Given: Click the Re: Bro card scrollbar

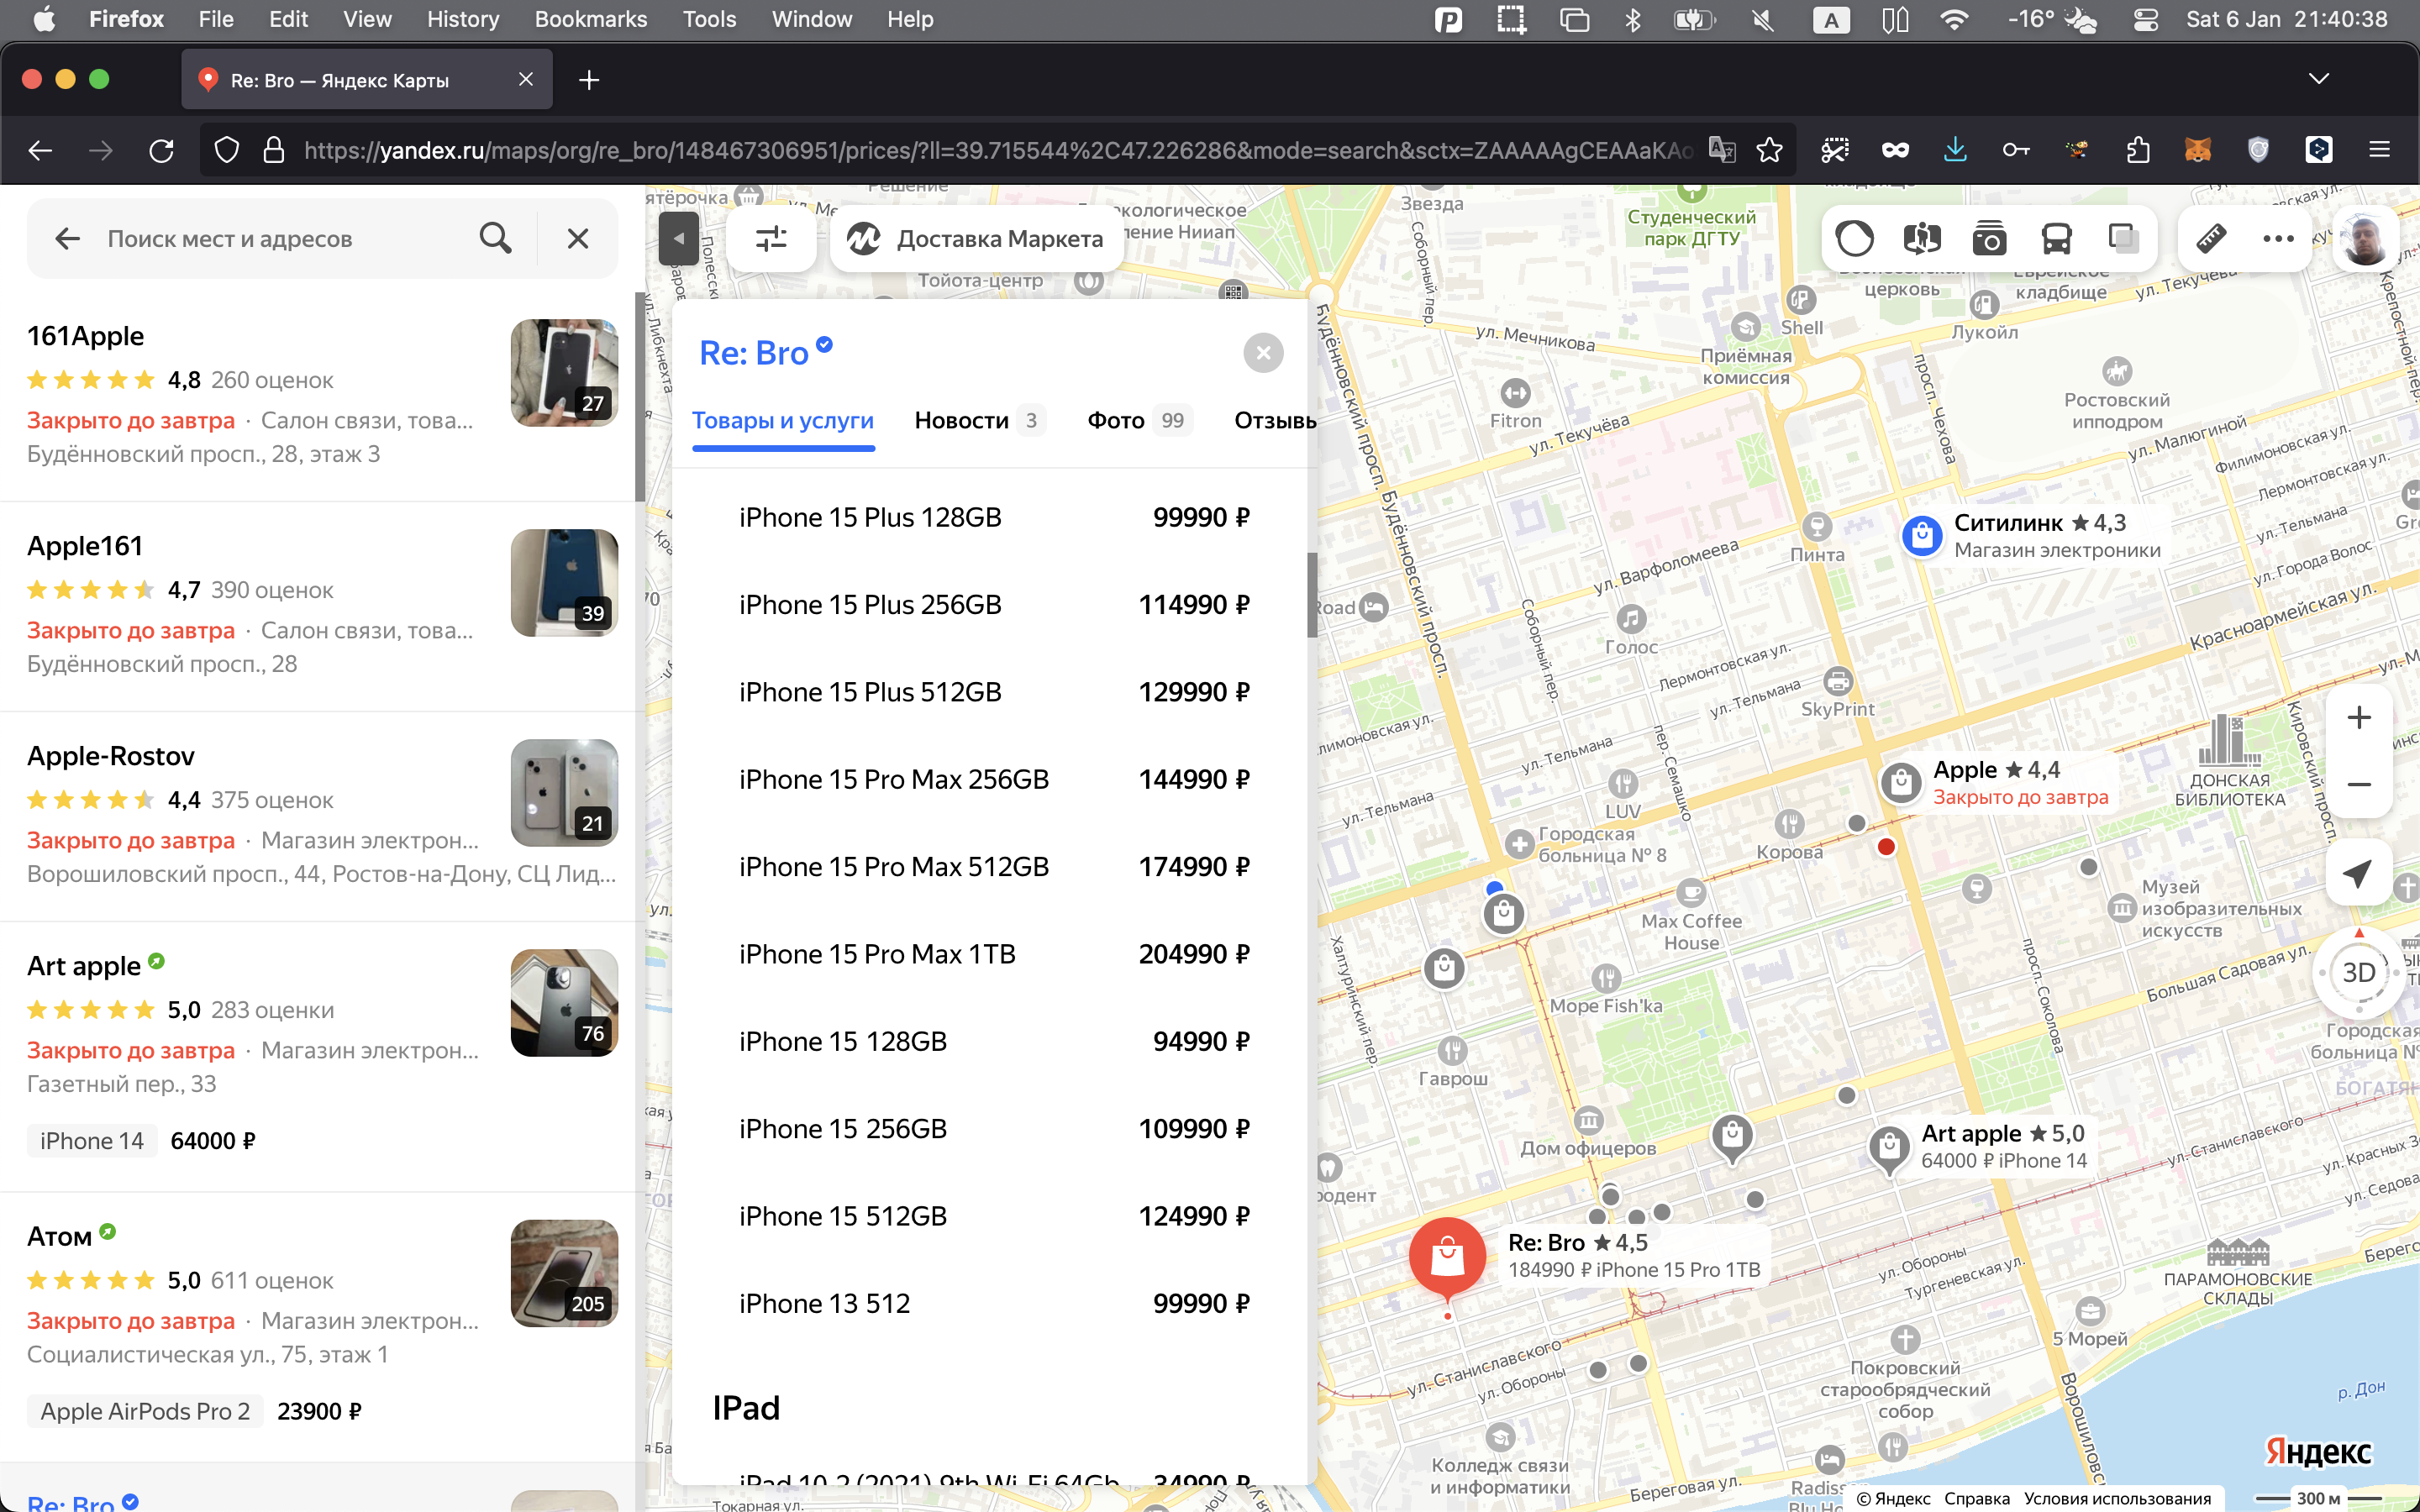Looking at the screenshot, I should (1312, 594).
